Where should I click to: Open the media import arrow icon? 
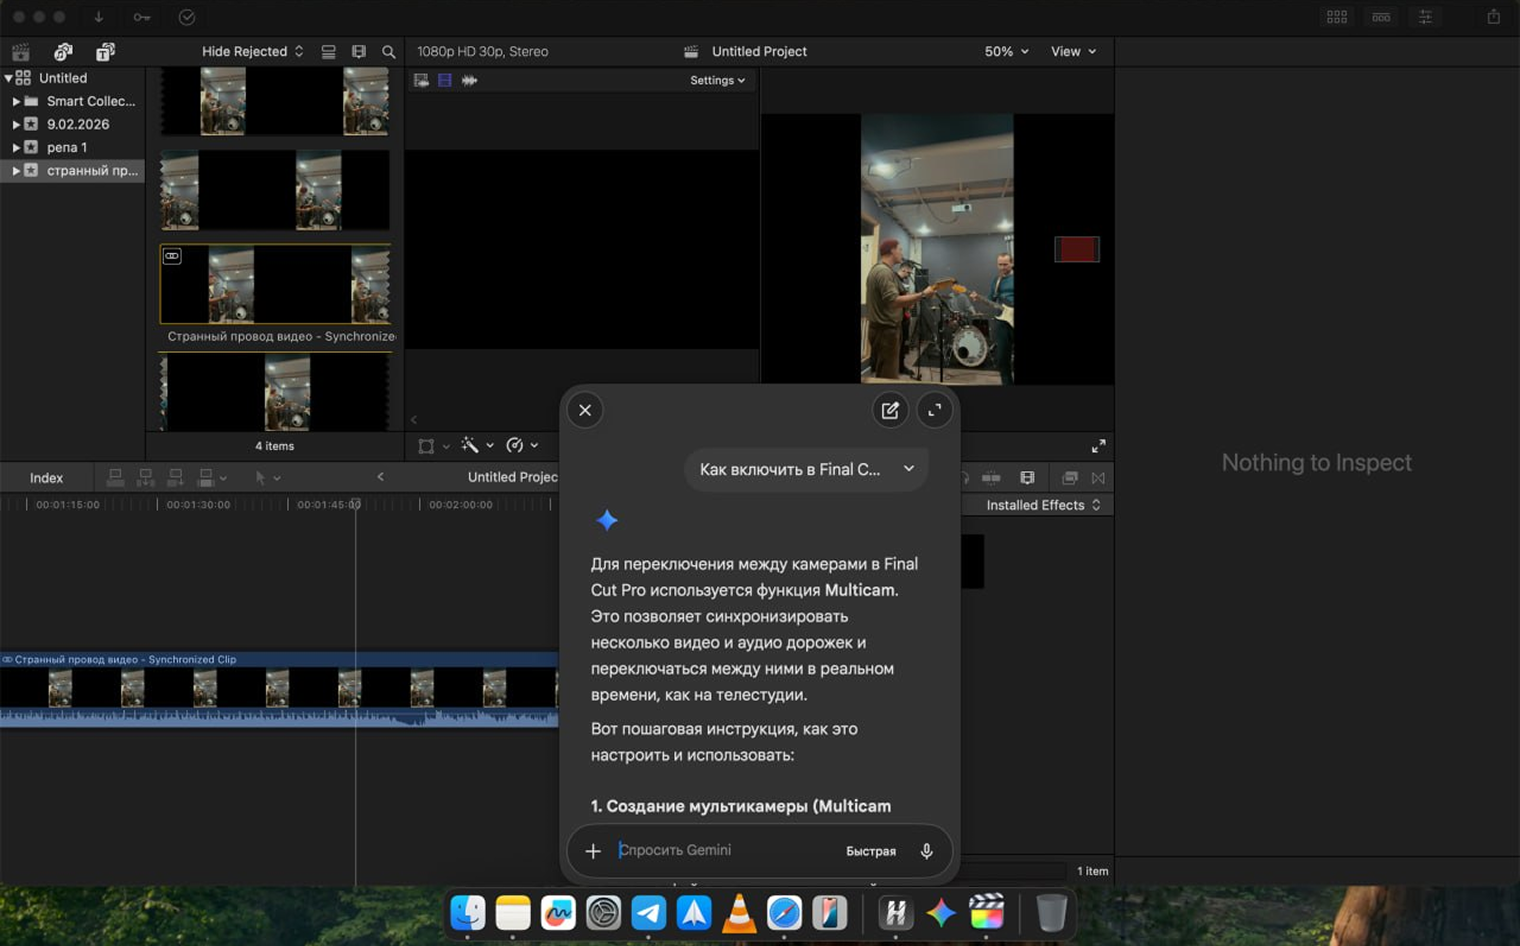point(98,17)
